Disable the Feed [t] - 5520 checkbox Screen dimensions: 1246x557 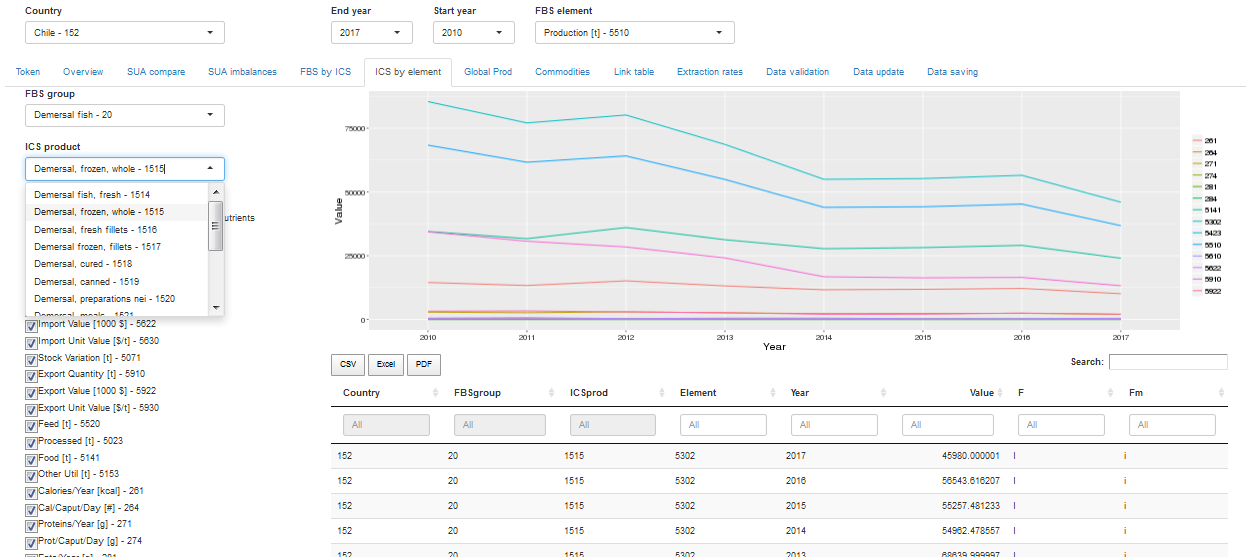coord(31,425)
